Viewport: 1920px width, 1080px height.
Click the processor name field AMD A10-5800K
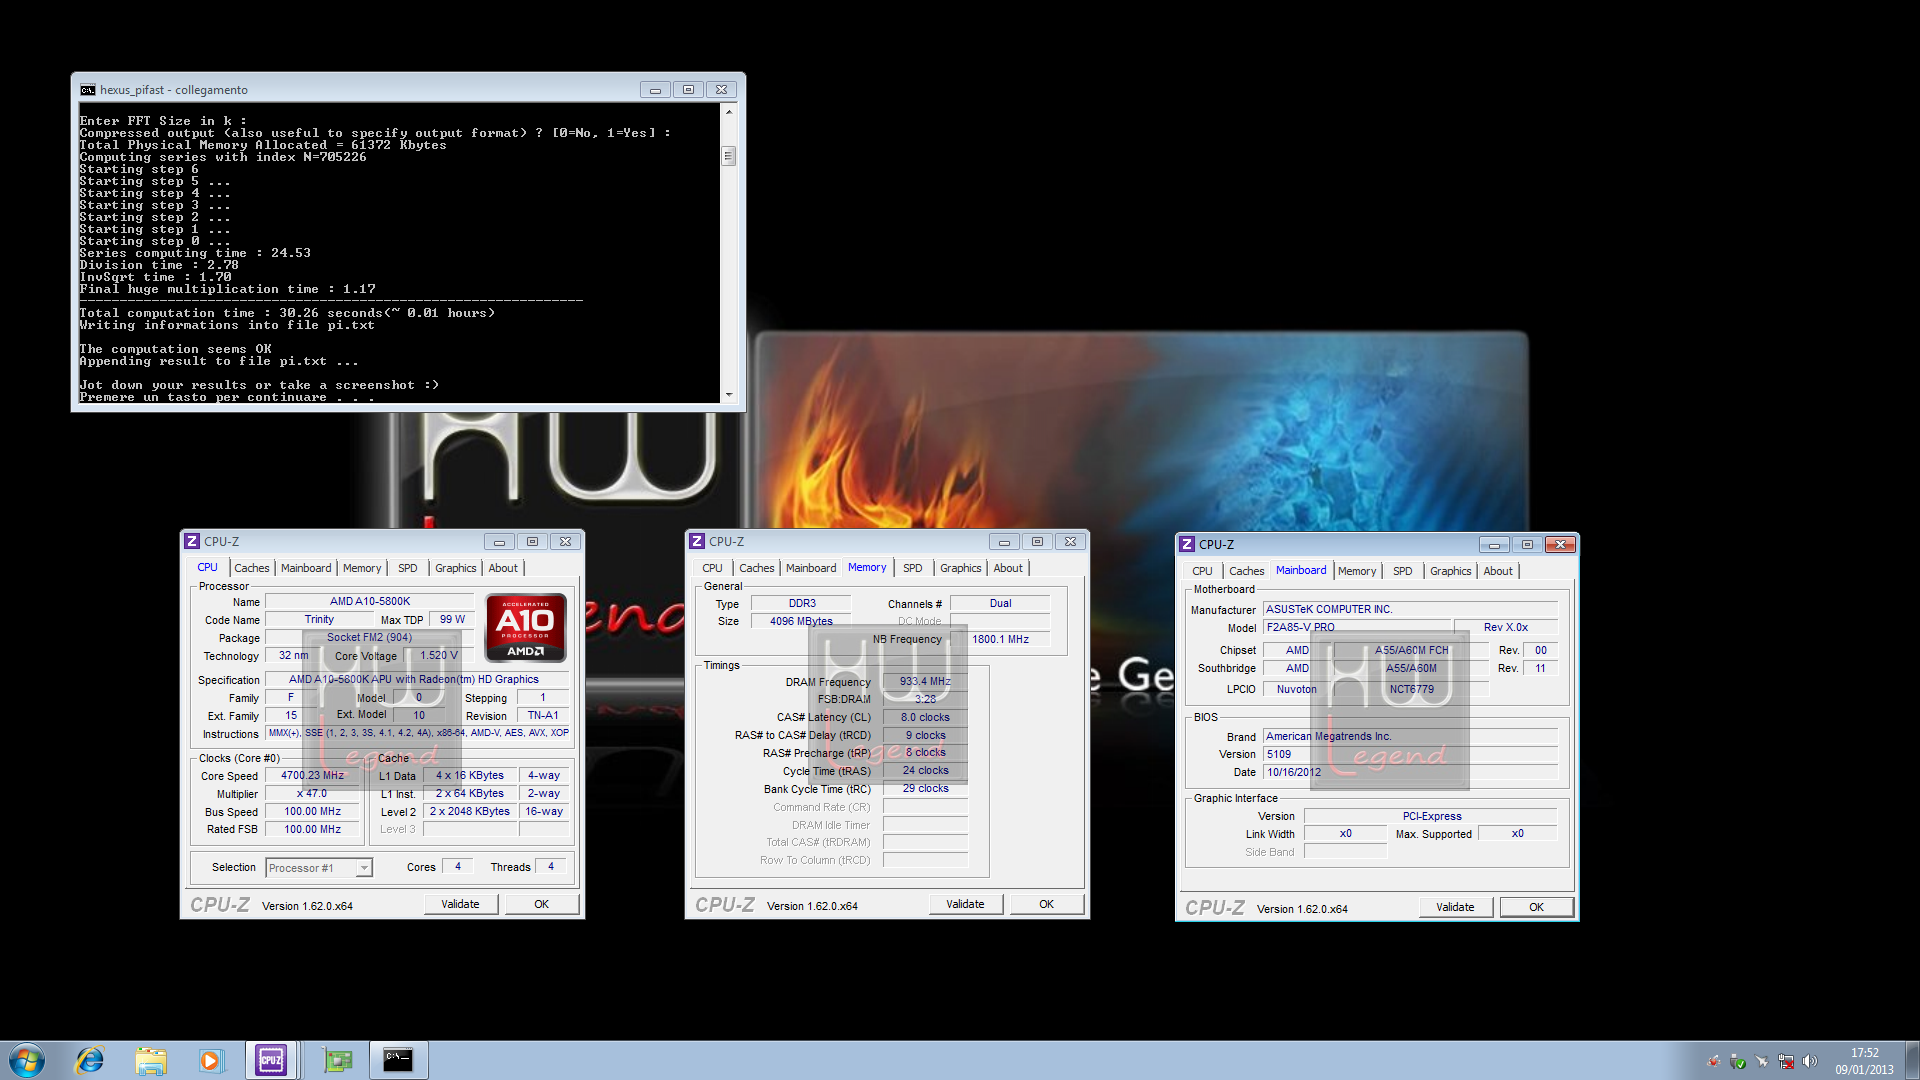pos(370,602)
